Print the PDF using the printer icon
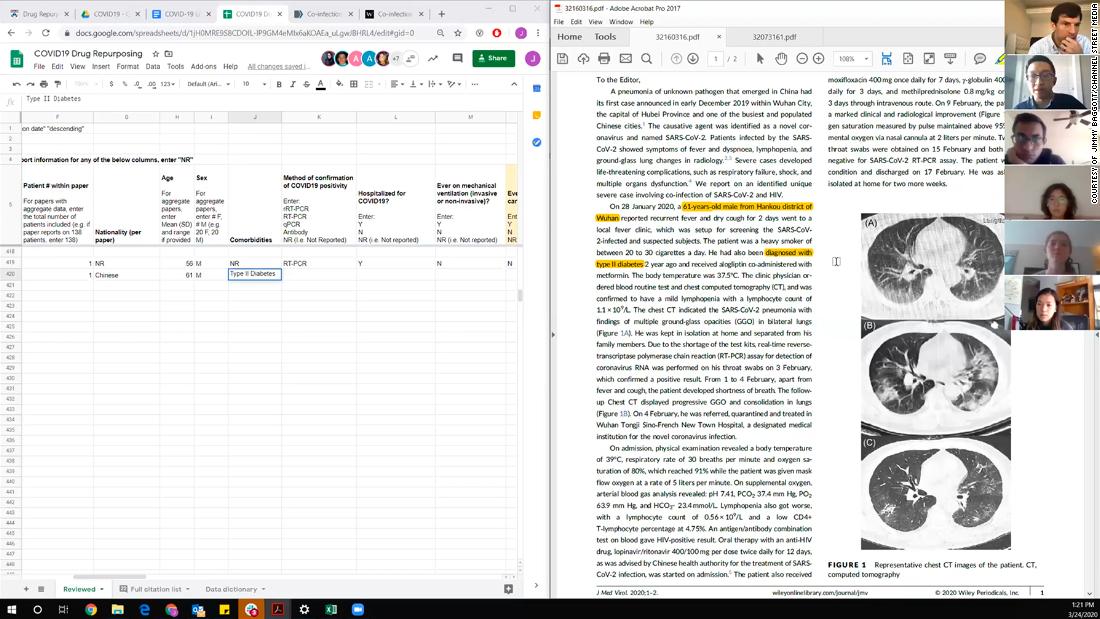The height and width of the screenshot is (619, 1100). coord(605,59)
